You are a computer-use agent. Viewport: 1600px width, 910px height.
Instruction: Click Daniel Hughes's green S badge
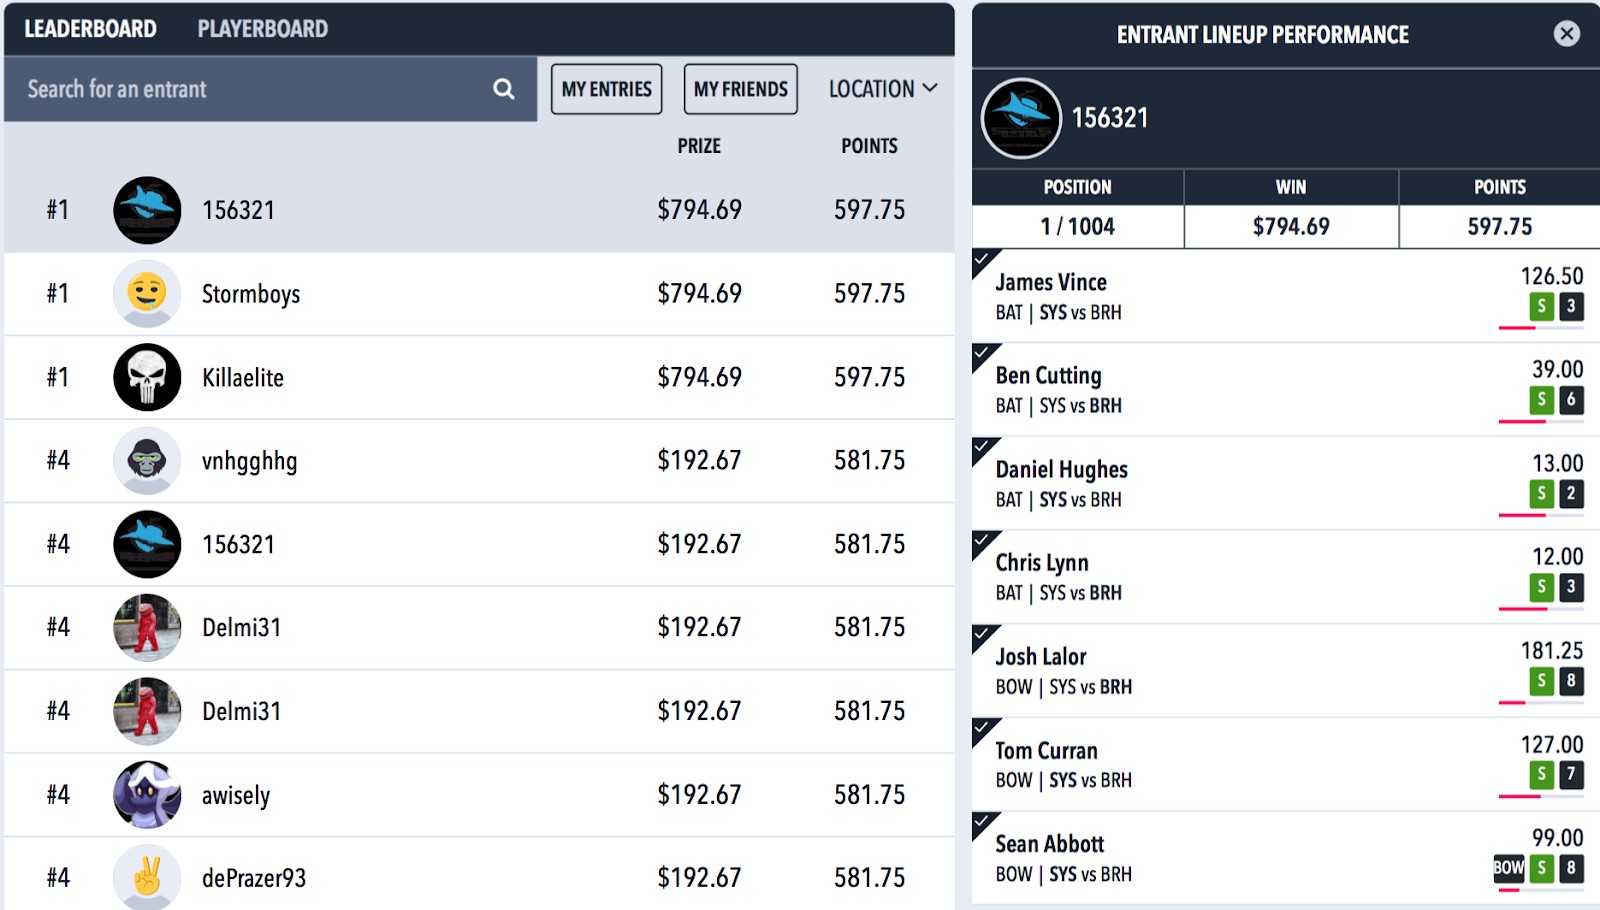(1541, 493)
